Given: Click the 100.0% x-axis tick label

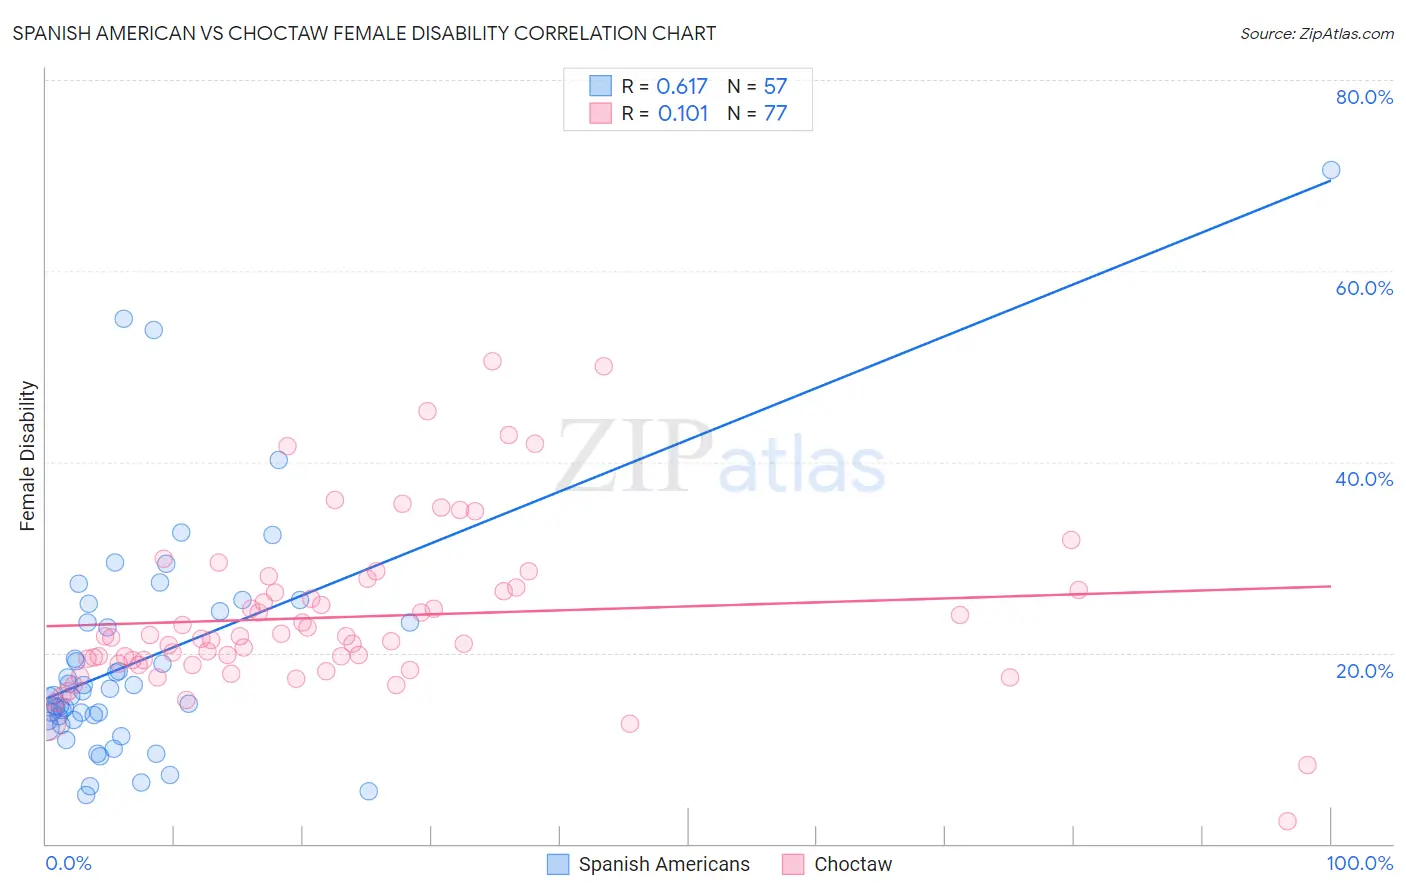Looking at the screenshot, I should coord(1359,863).
